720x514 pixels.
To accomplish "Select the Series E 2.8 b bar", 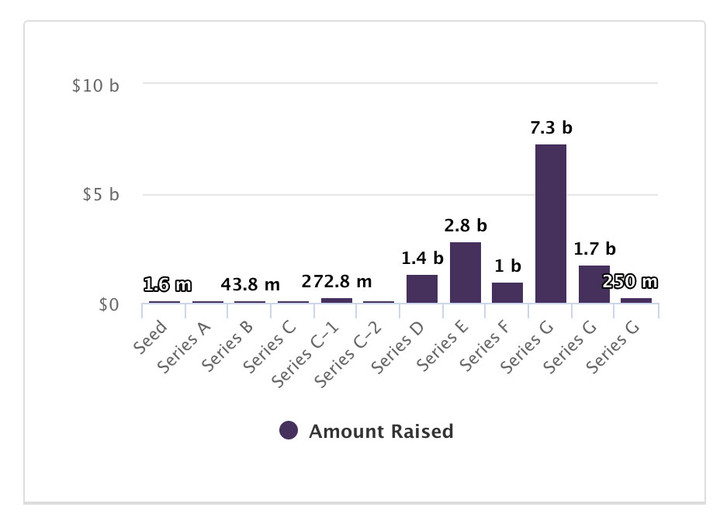I will [465, 272].
